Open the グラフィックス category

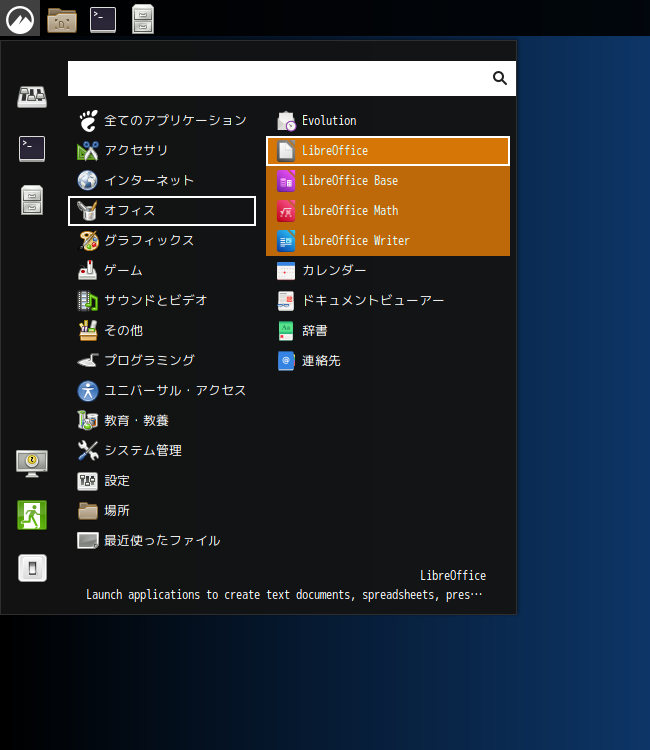pos(162,241)
